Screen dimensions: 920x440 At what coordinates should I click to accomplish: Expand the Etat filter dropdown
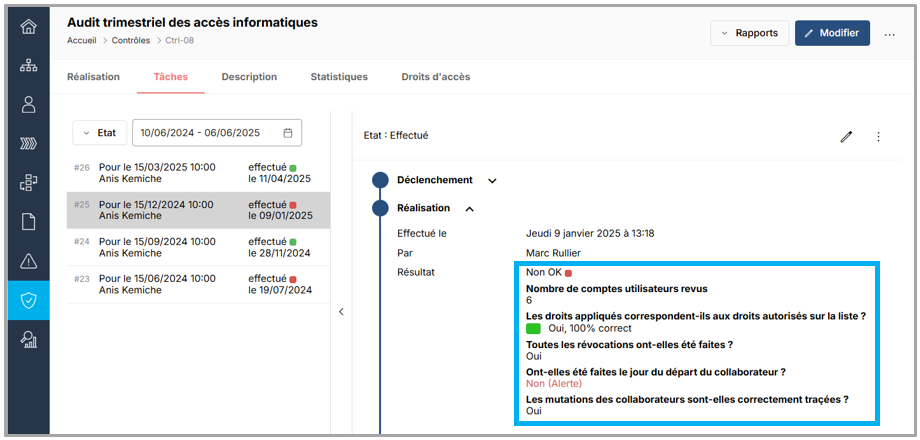coord(99,133)
